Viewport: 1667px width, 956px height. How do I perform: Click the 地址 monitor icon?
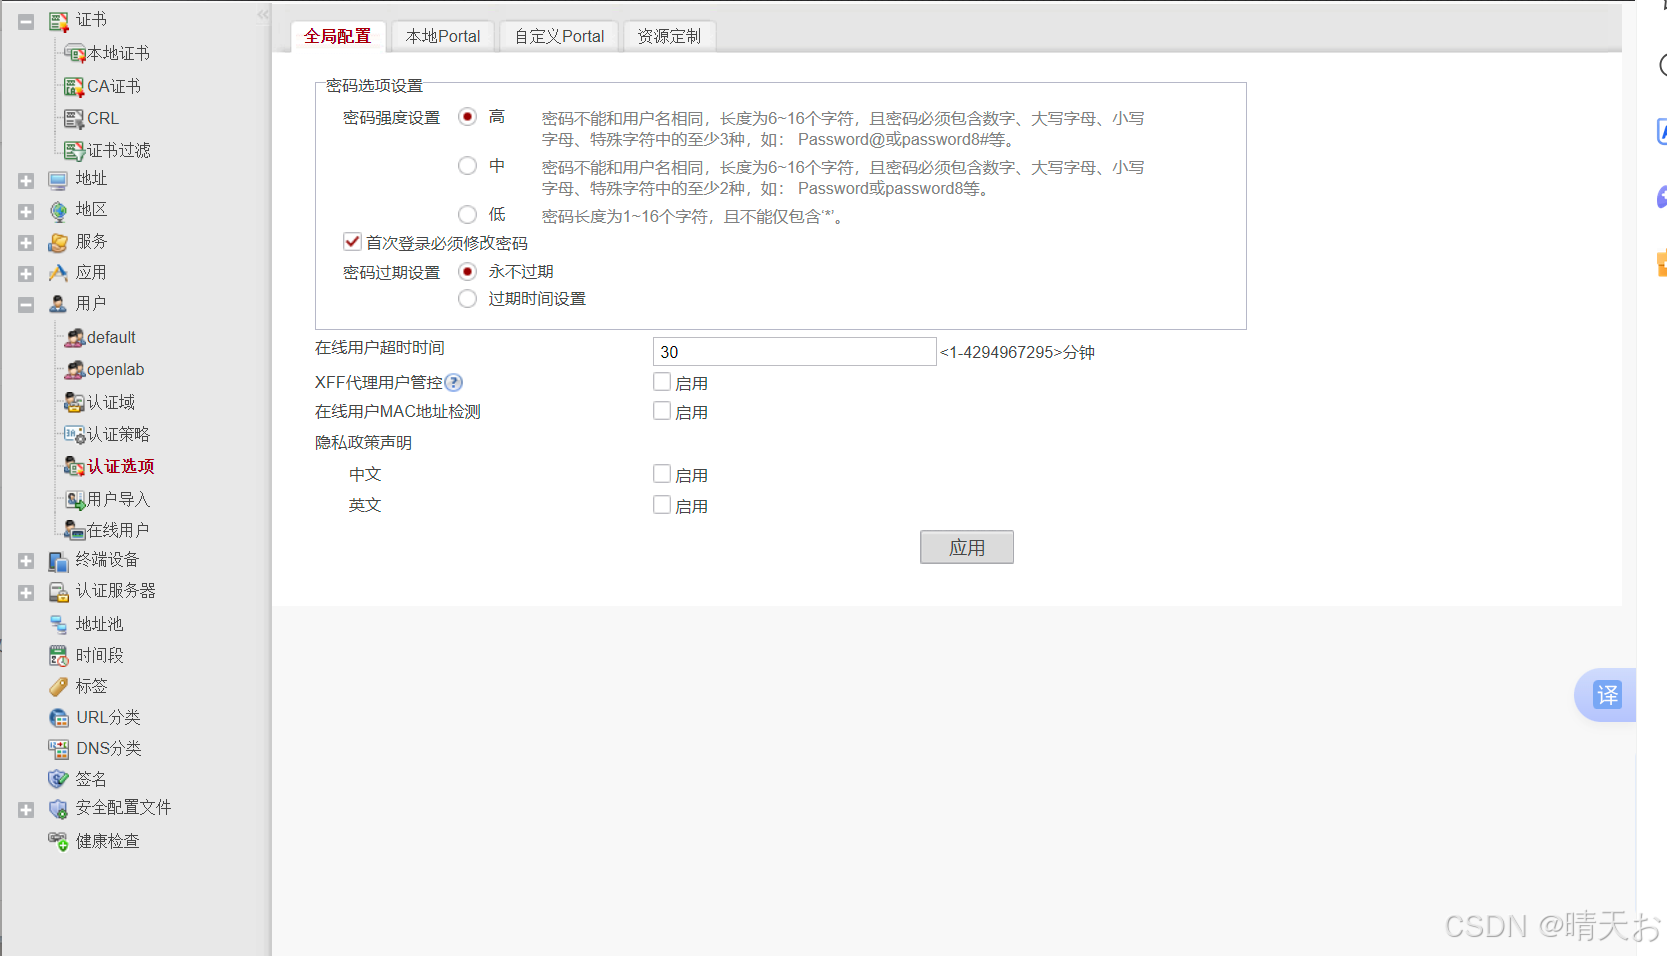coord(58,180)
